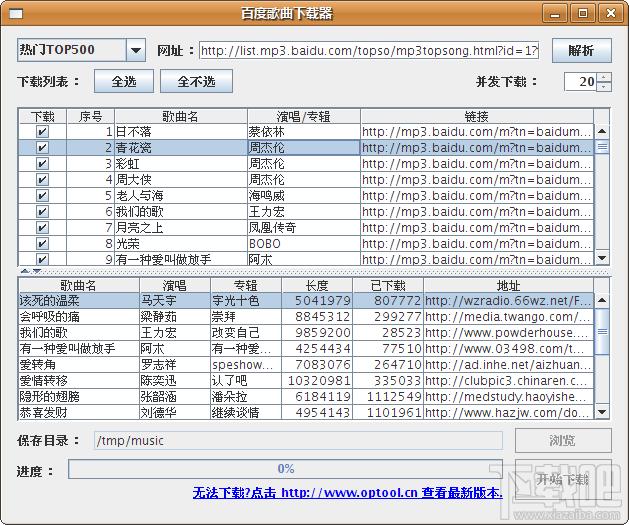The image size is (629, 525).
Task: Click the lower download table scrollbar up arrow
Action: coord(602,300)
